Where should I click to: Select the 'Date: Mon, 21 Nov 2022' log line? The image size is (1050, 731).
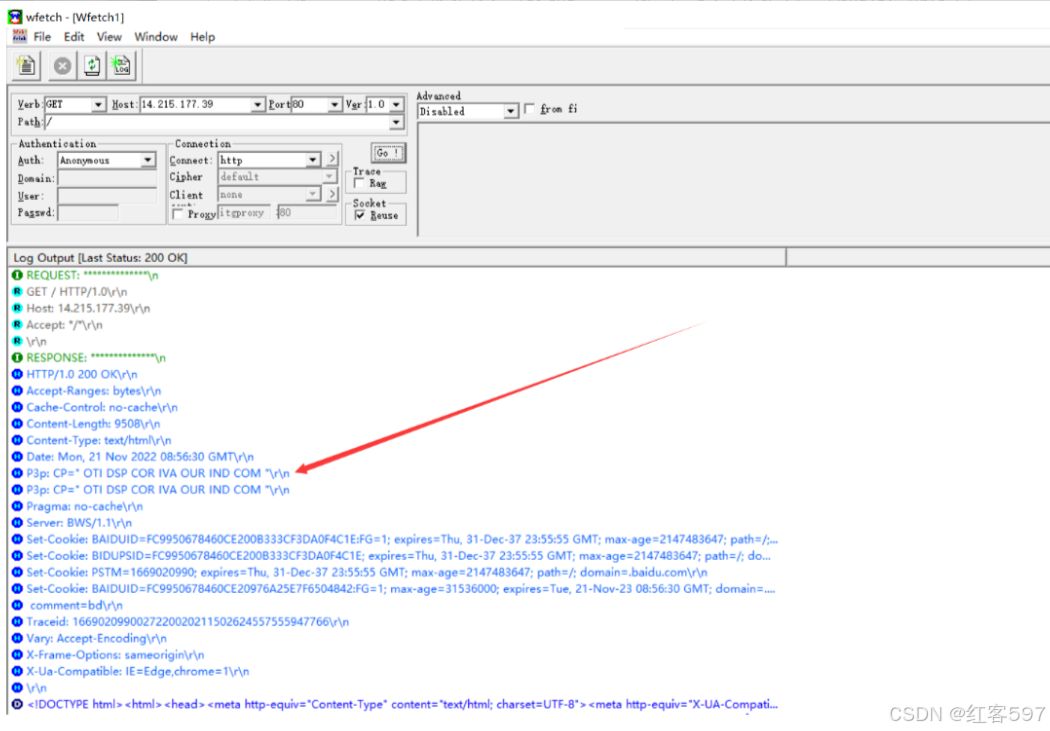point(140,457)
